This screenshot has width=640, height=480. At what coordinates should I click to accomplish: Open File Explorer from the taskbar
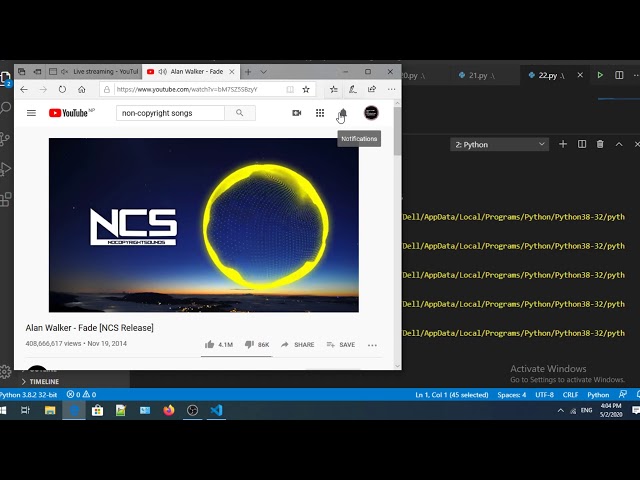coord(50,410)
